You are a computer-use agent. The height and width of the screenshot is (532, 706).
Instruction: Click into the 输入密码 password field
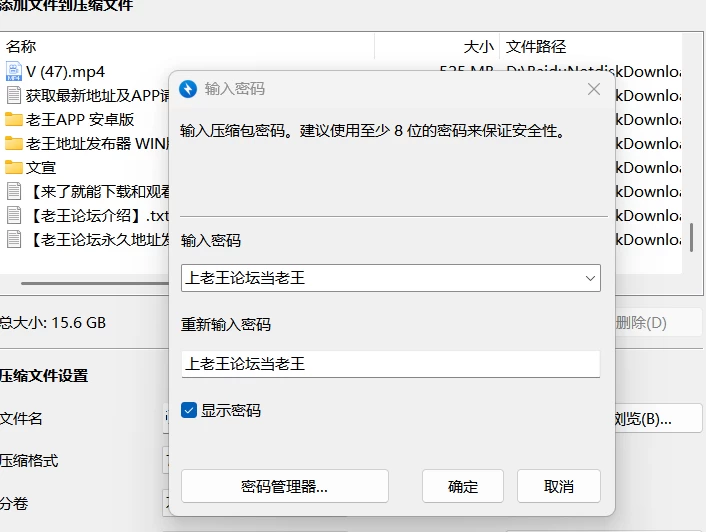(391, 278)
